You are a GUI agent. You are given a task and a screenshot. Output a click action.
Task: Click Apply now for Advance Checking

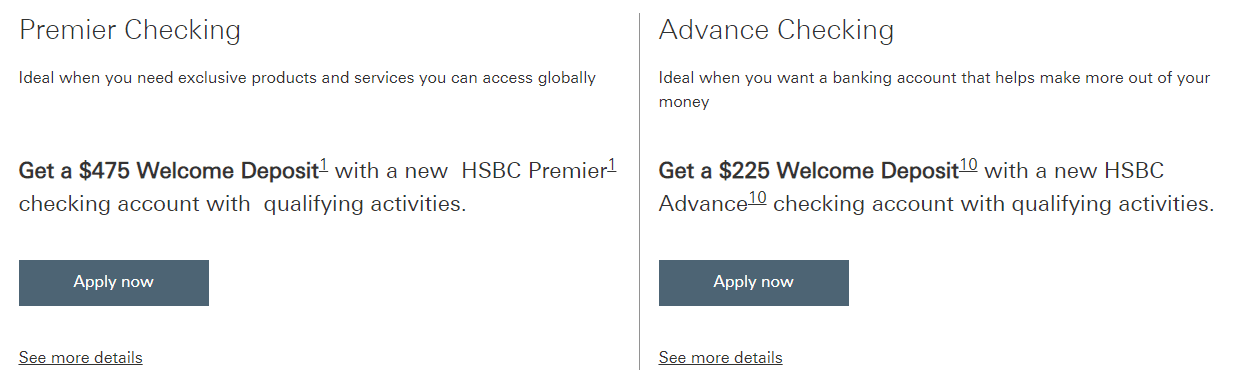[x=754, y=283]
